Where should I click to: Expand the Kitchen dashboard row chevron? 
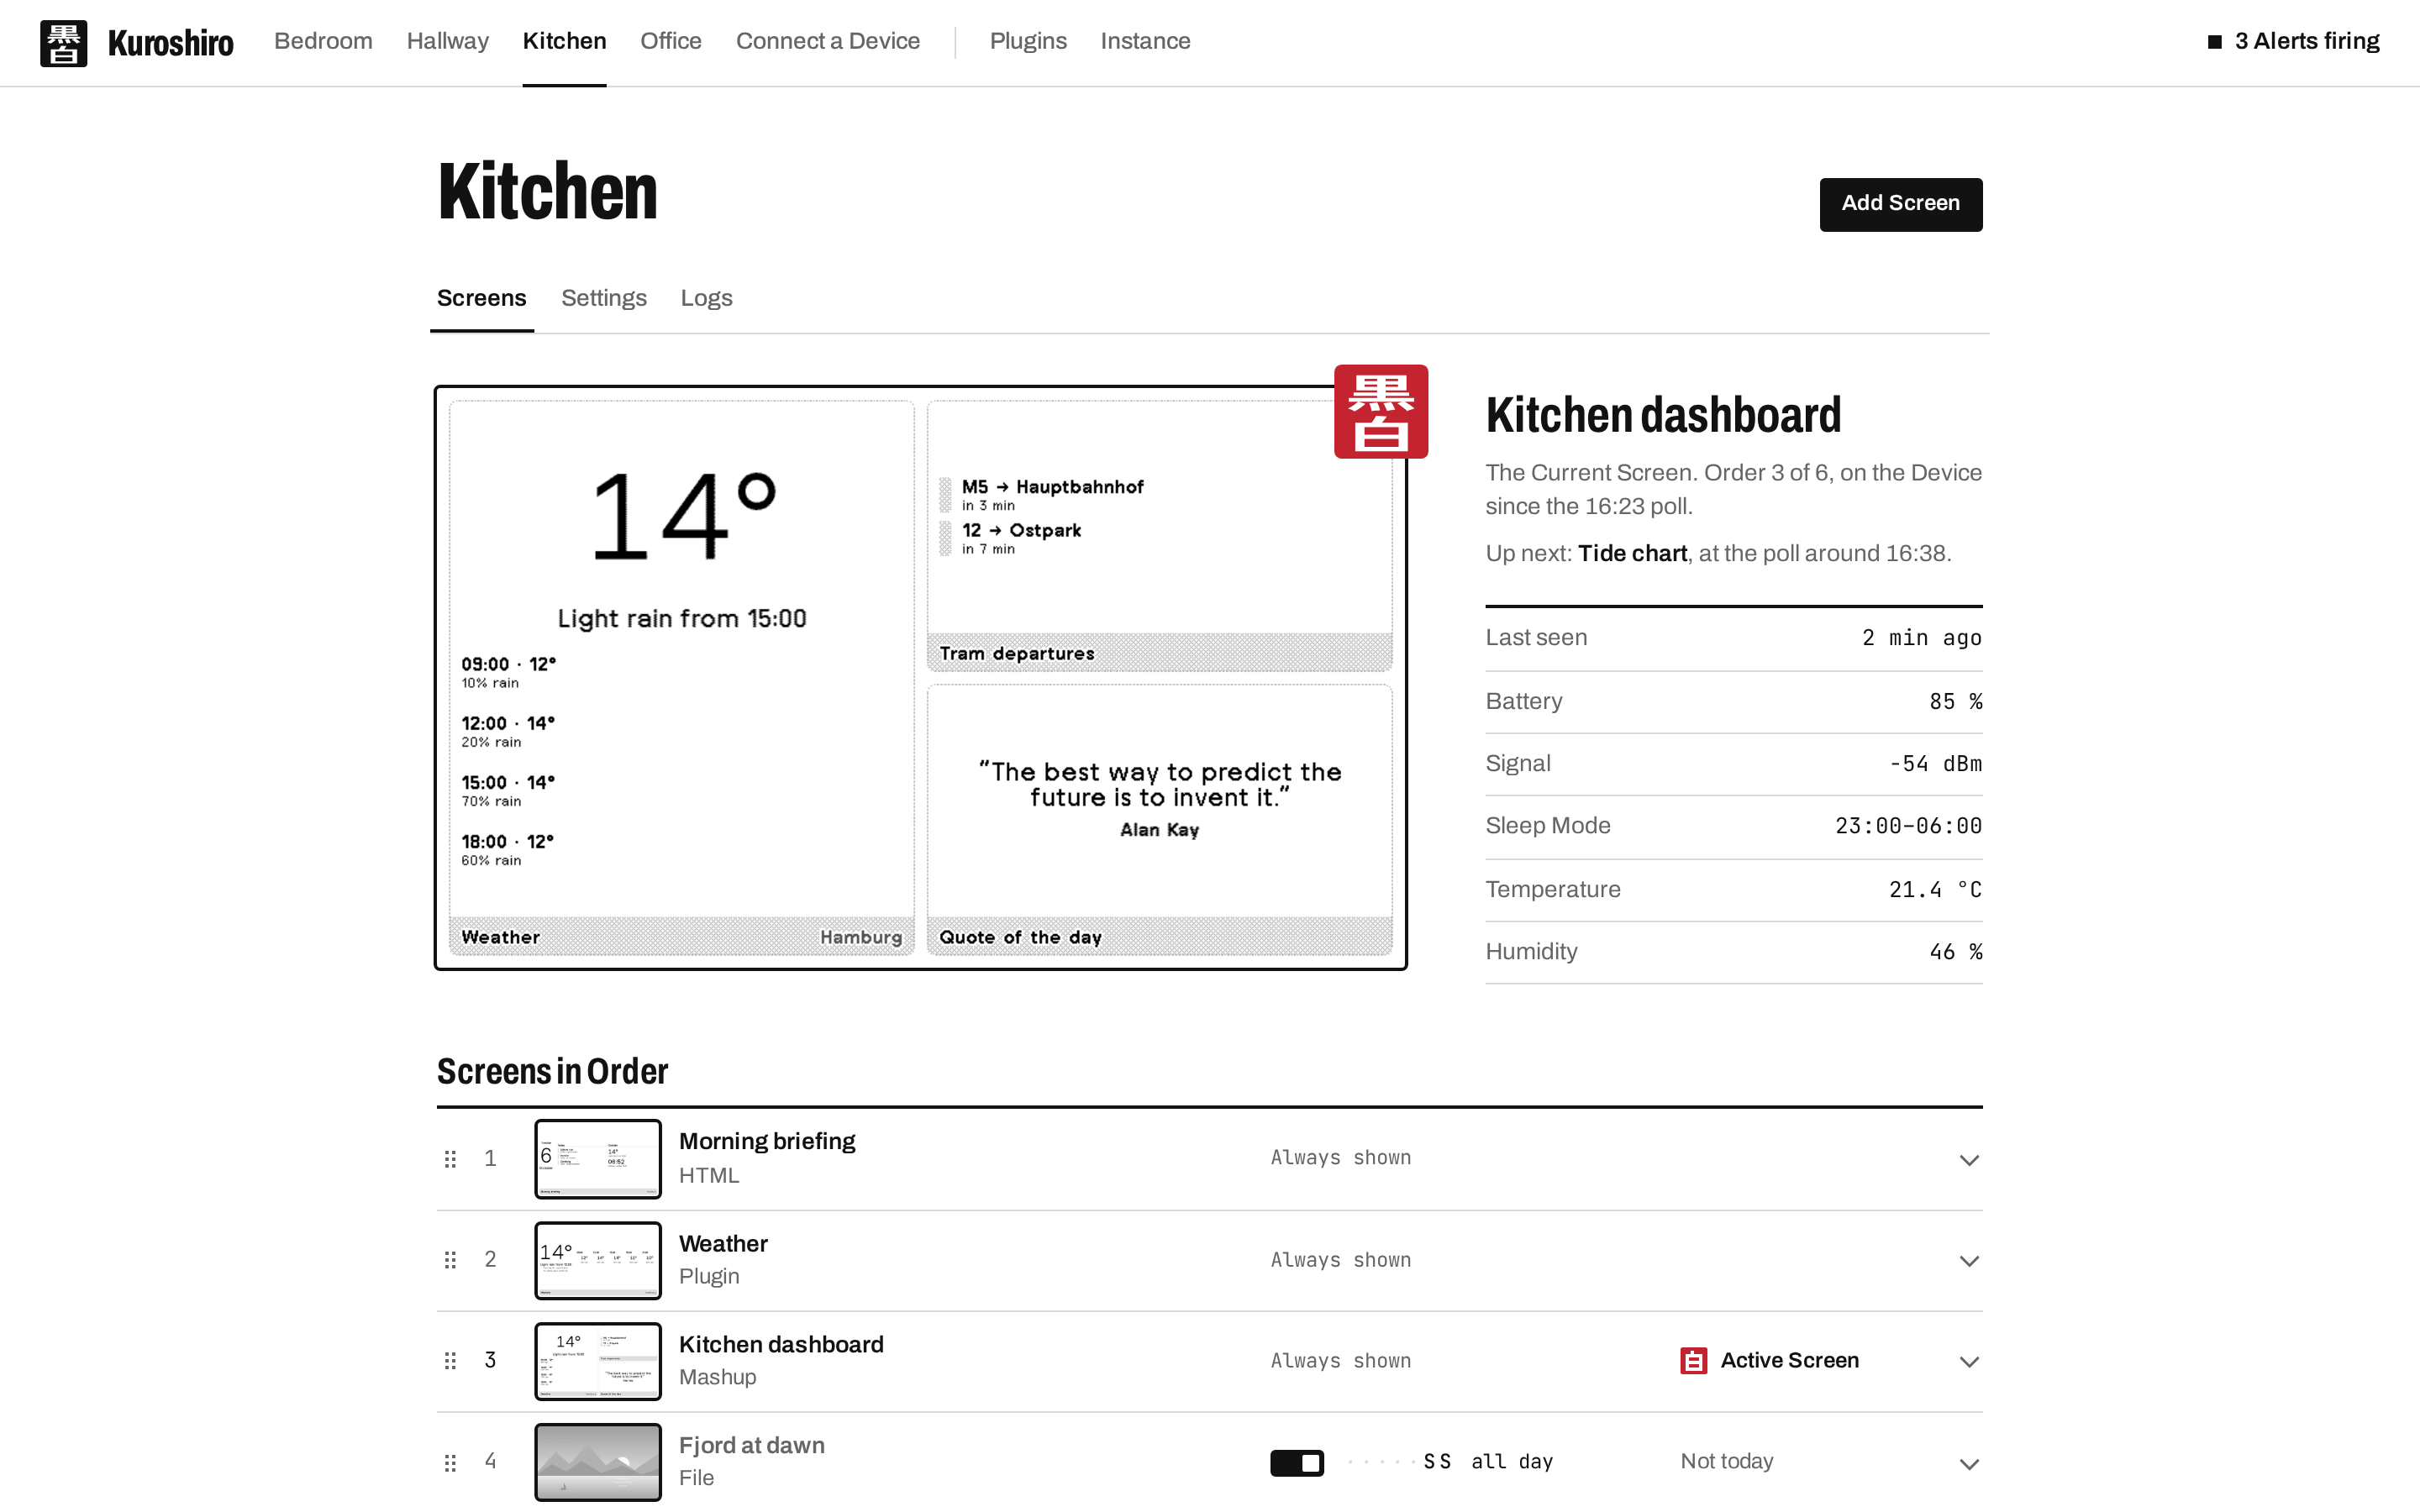(x=1968, y=1362)
